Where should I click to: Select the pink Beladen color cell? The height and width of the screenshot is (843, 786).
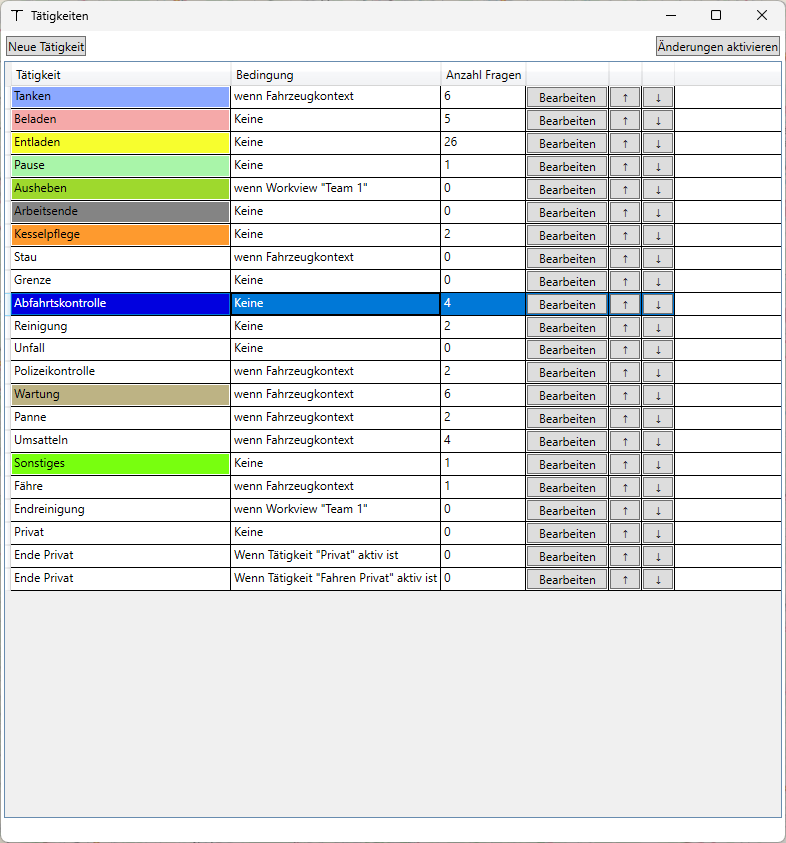120,120
